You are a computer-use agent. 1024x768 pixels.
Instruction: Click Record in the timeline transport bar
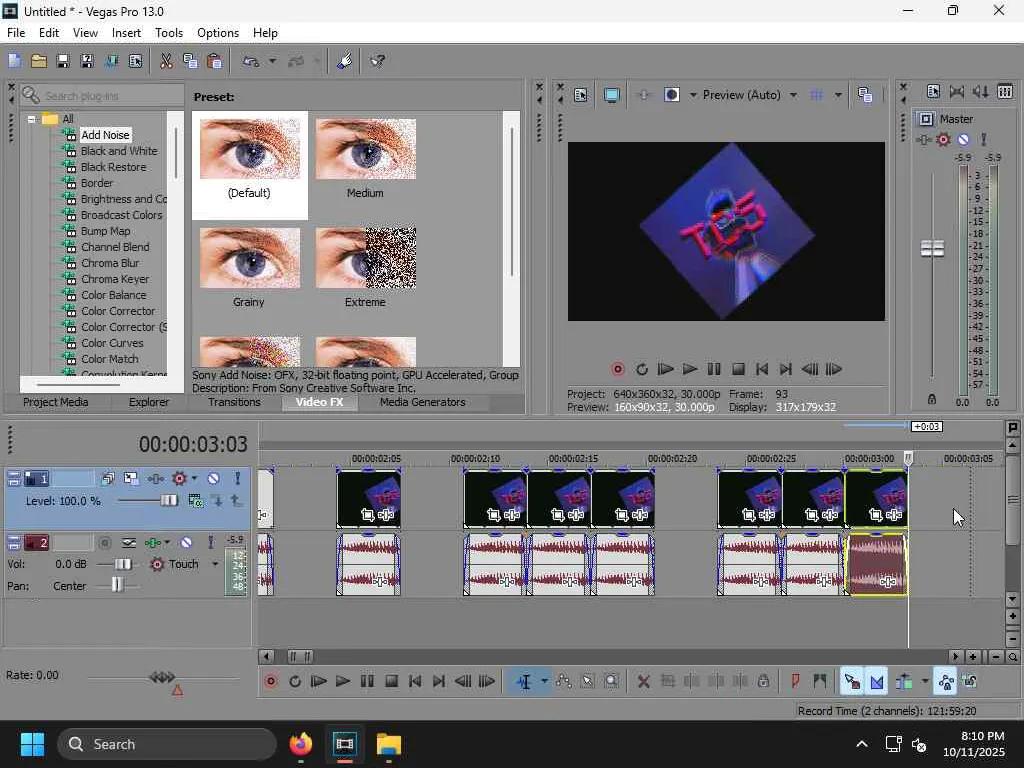(270, 682)
